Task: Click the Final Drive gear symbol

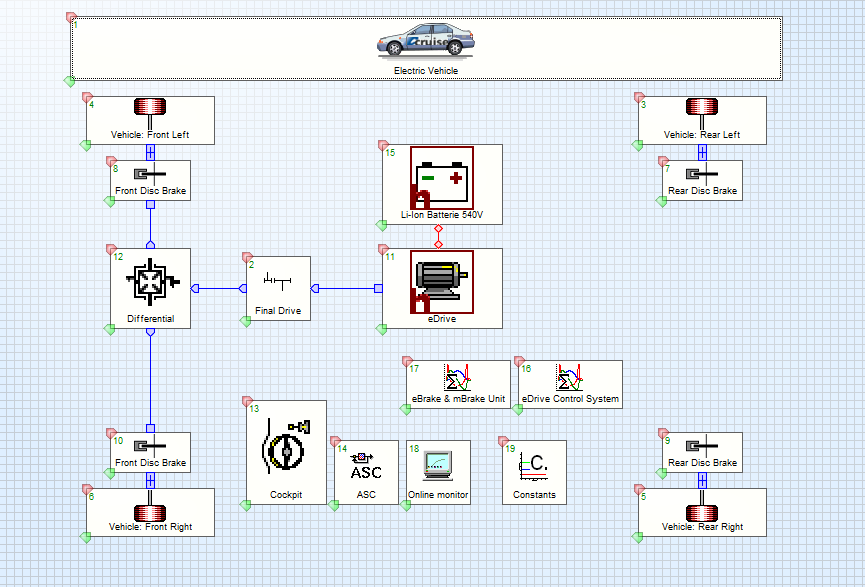Action: point(277,281)
